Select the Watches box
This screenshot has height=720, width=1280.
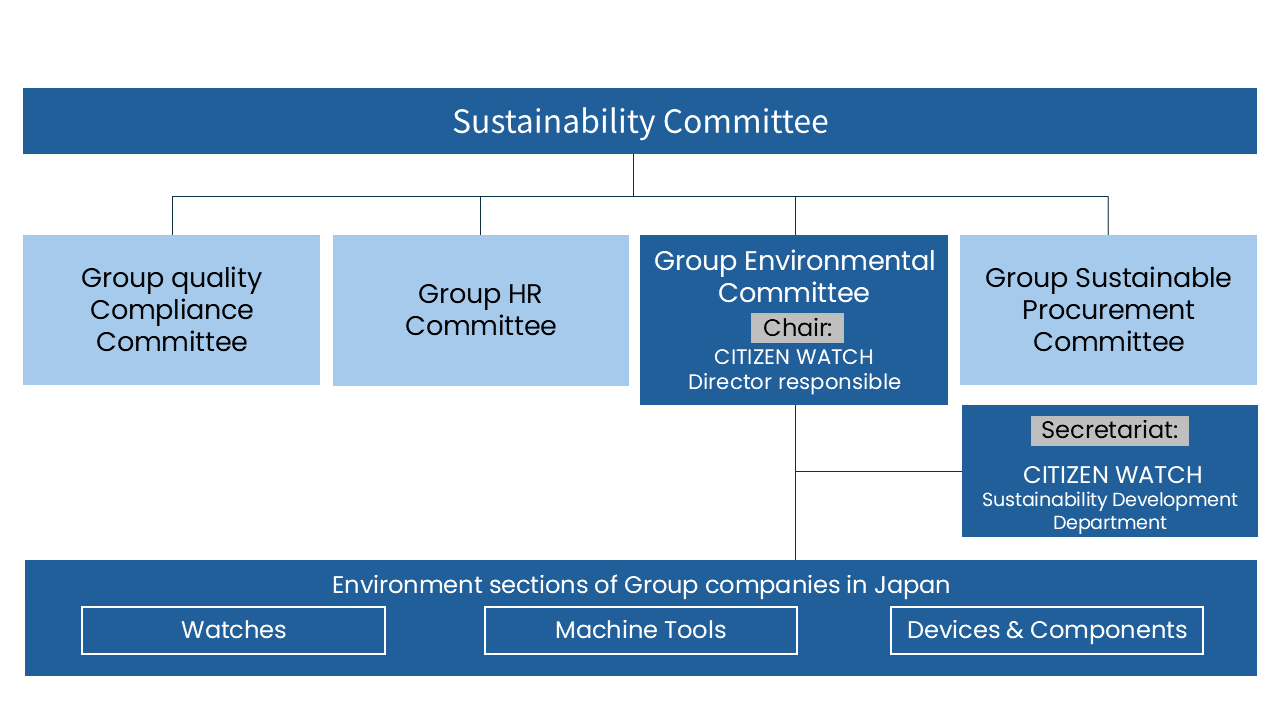tap(233, 630)
